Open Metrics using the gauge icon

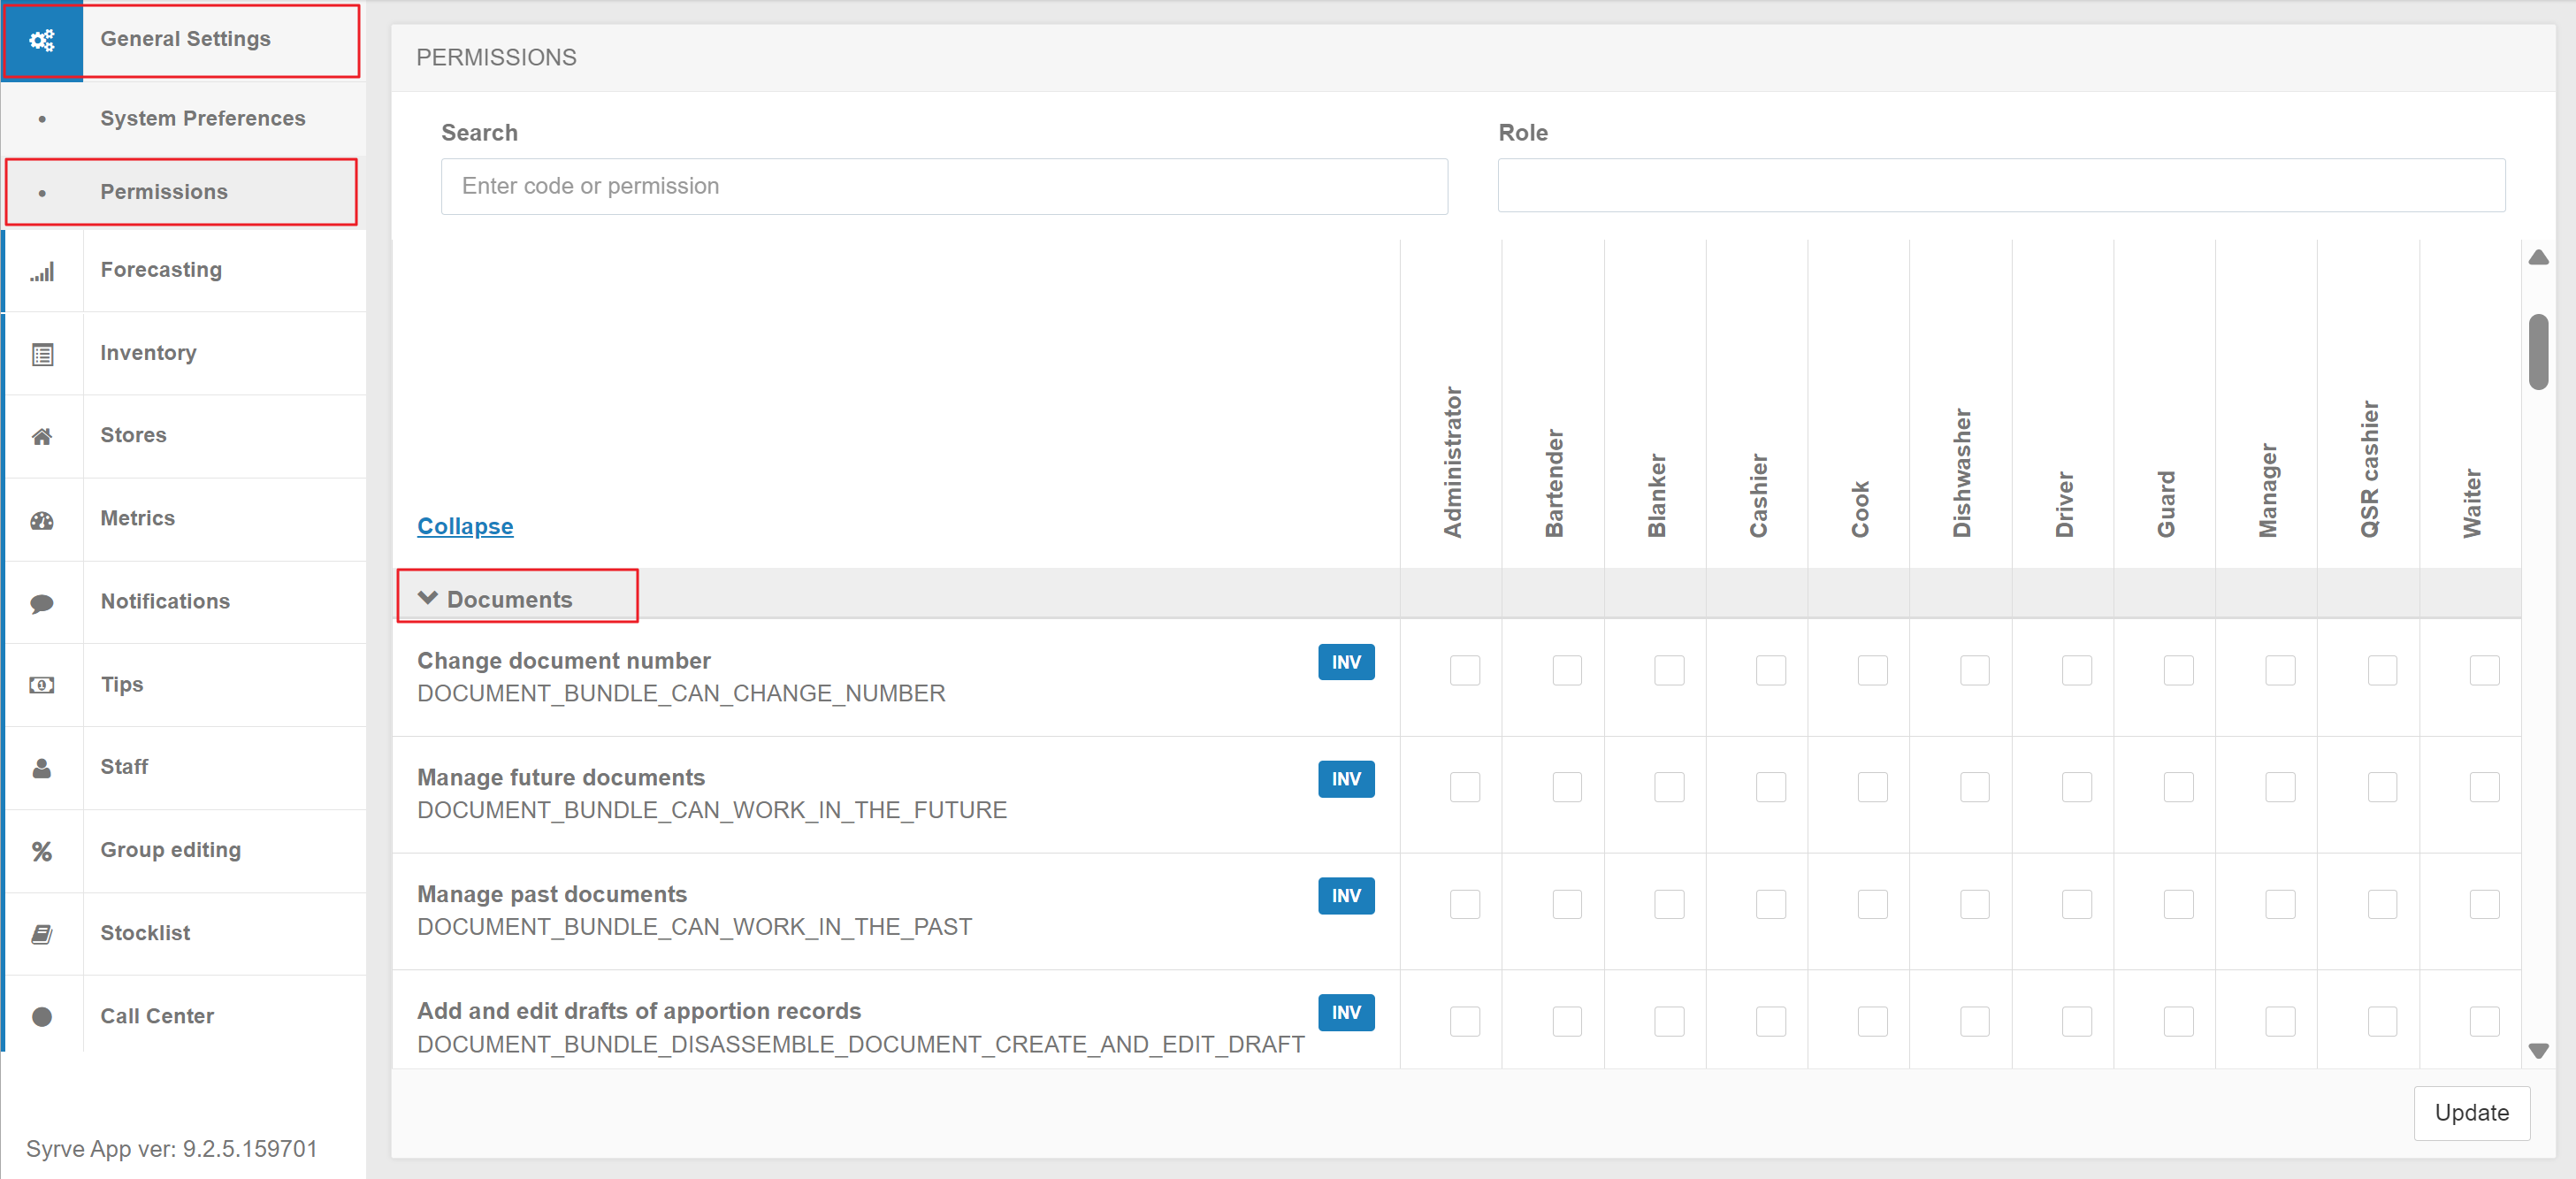pyautogui.click(x=42, y=520)
